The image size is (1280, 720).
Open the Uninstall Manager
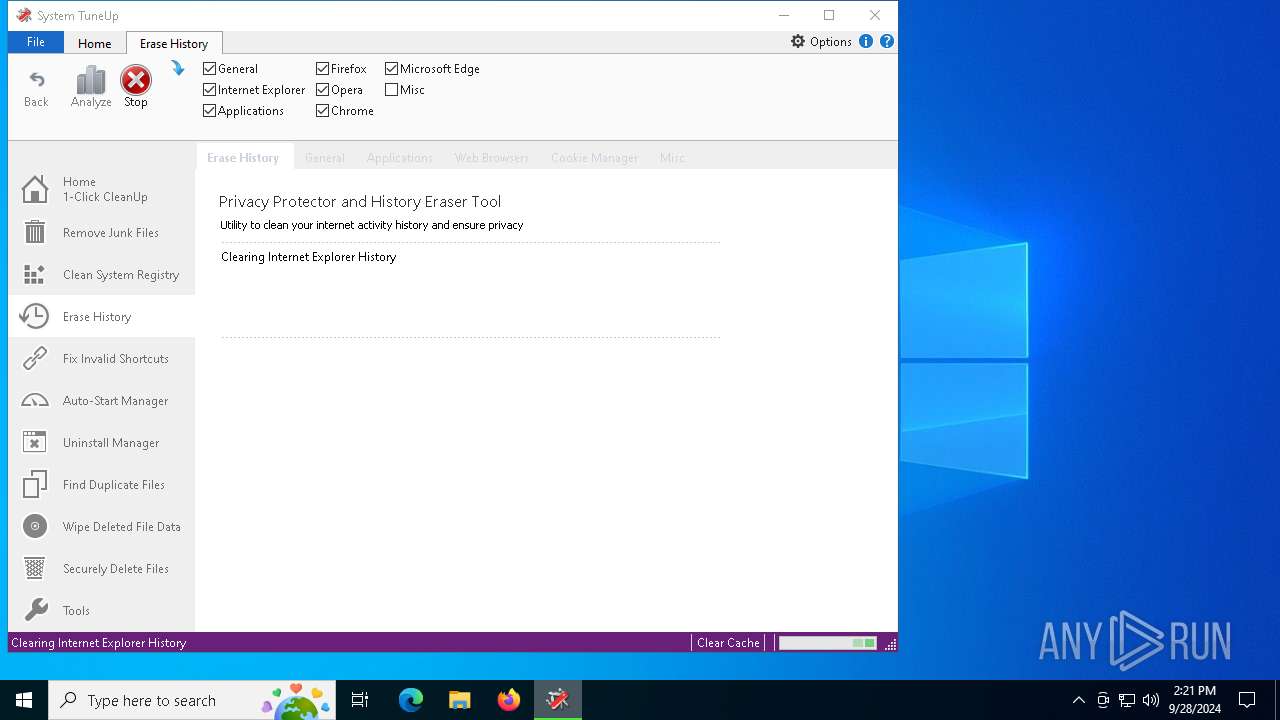click(101, 442)
